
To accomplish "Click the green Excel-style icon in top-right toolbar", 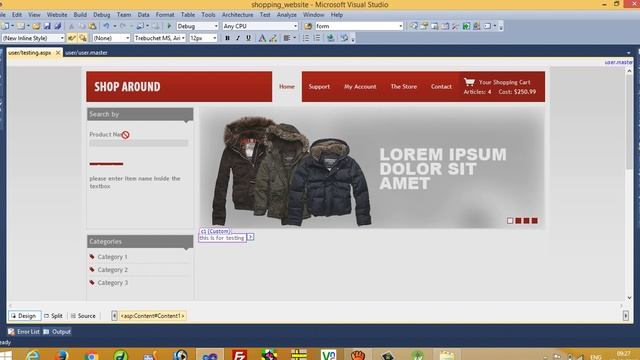I will click(x=466, y=26).
